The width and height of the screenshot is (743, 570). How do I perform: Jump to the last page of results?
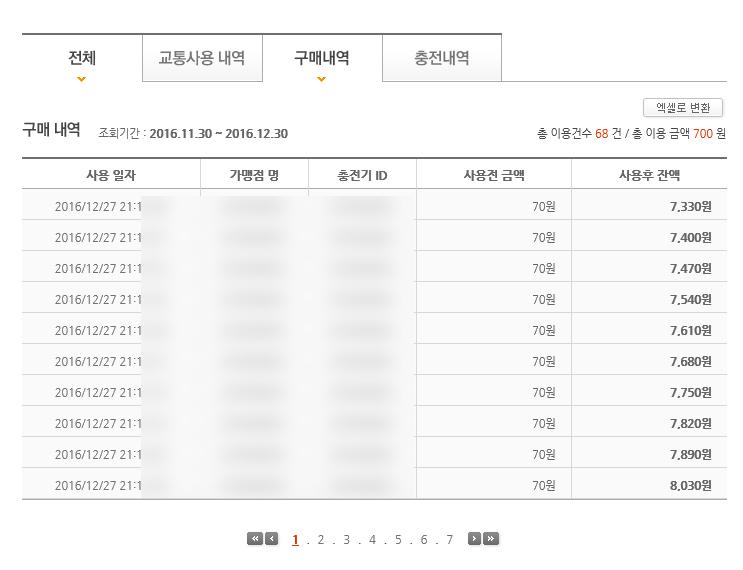coord(491,539)
